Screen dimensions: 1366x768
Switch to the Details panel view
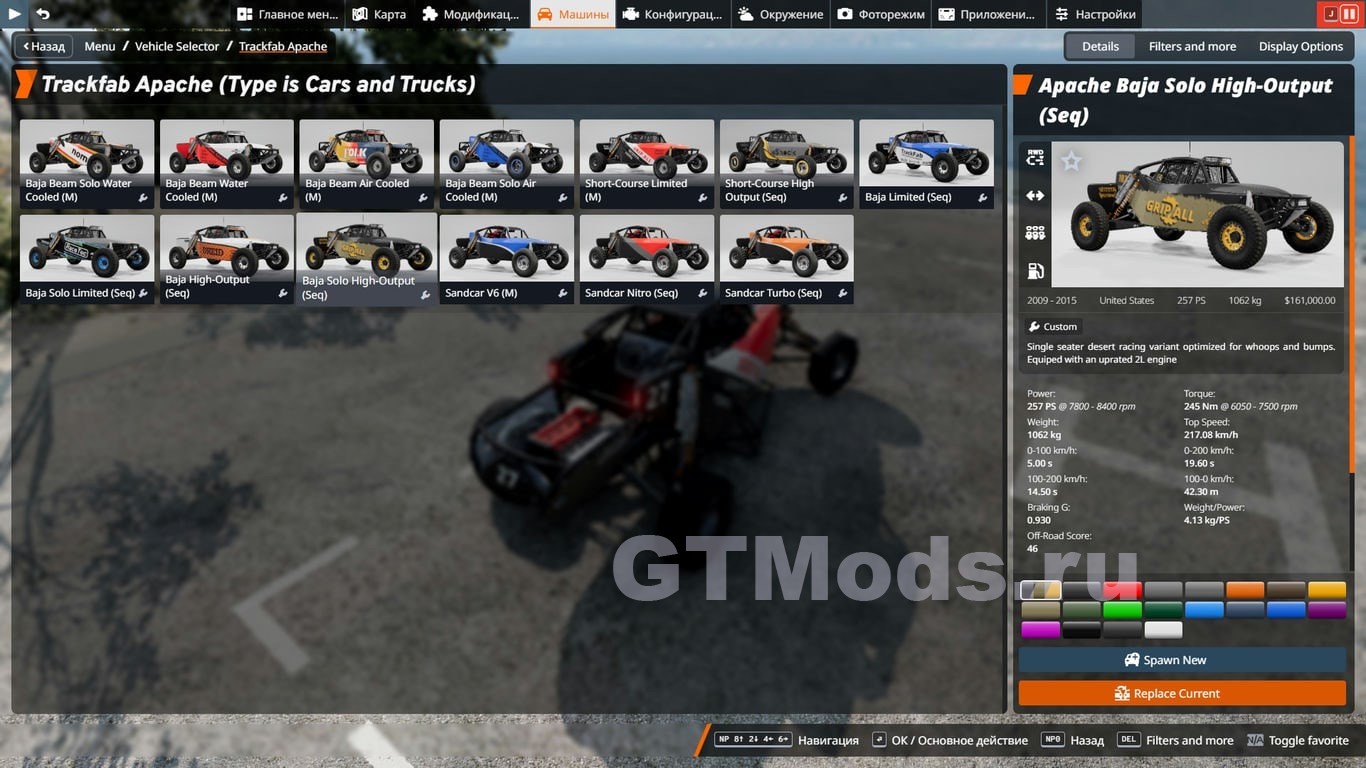click(x=1100, y=46)
